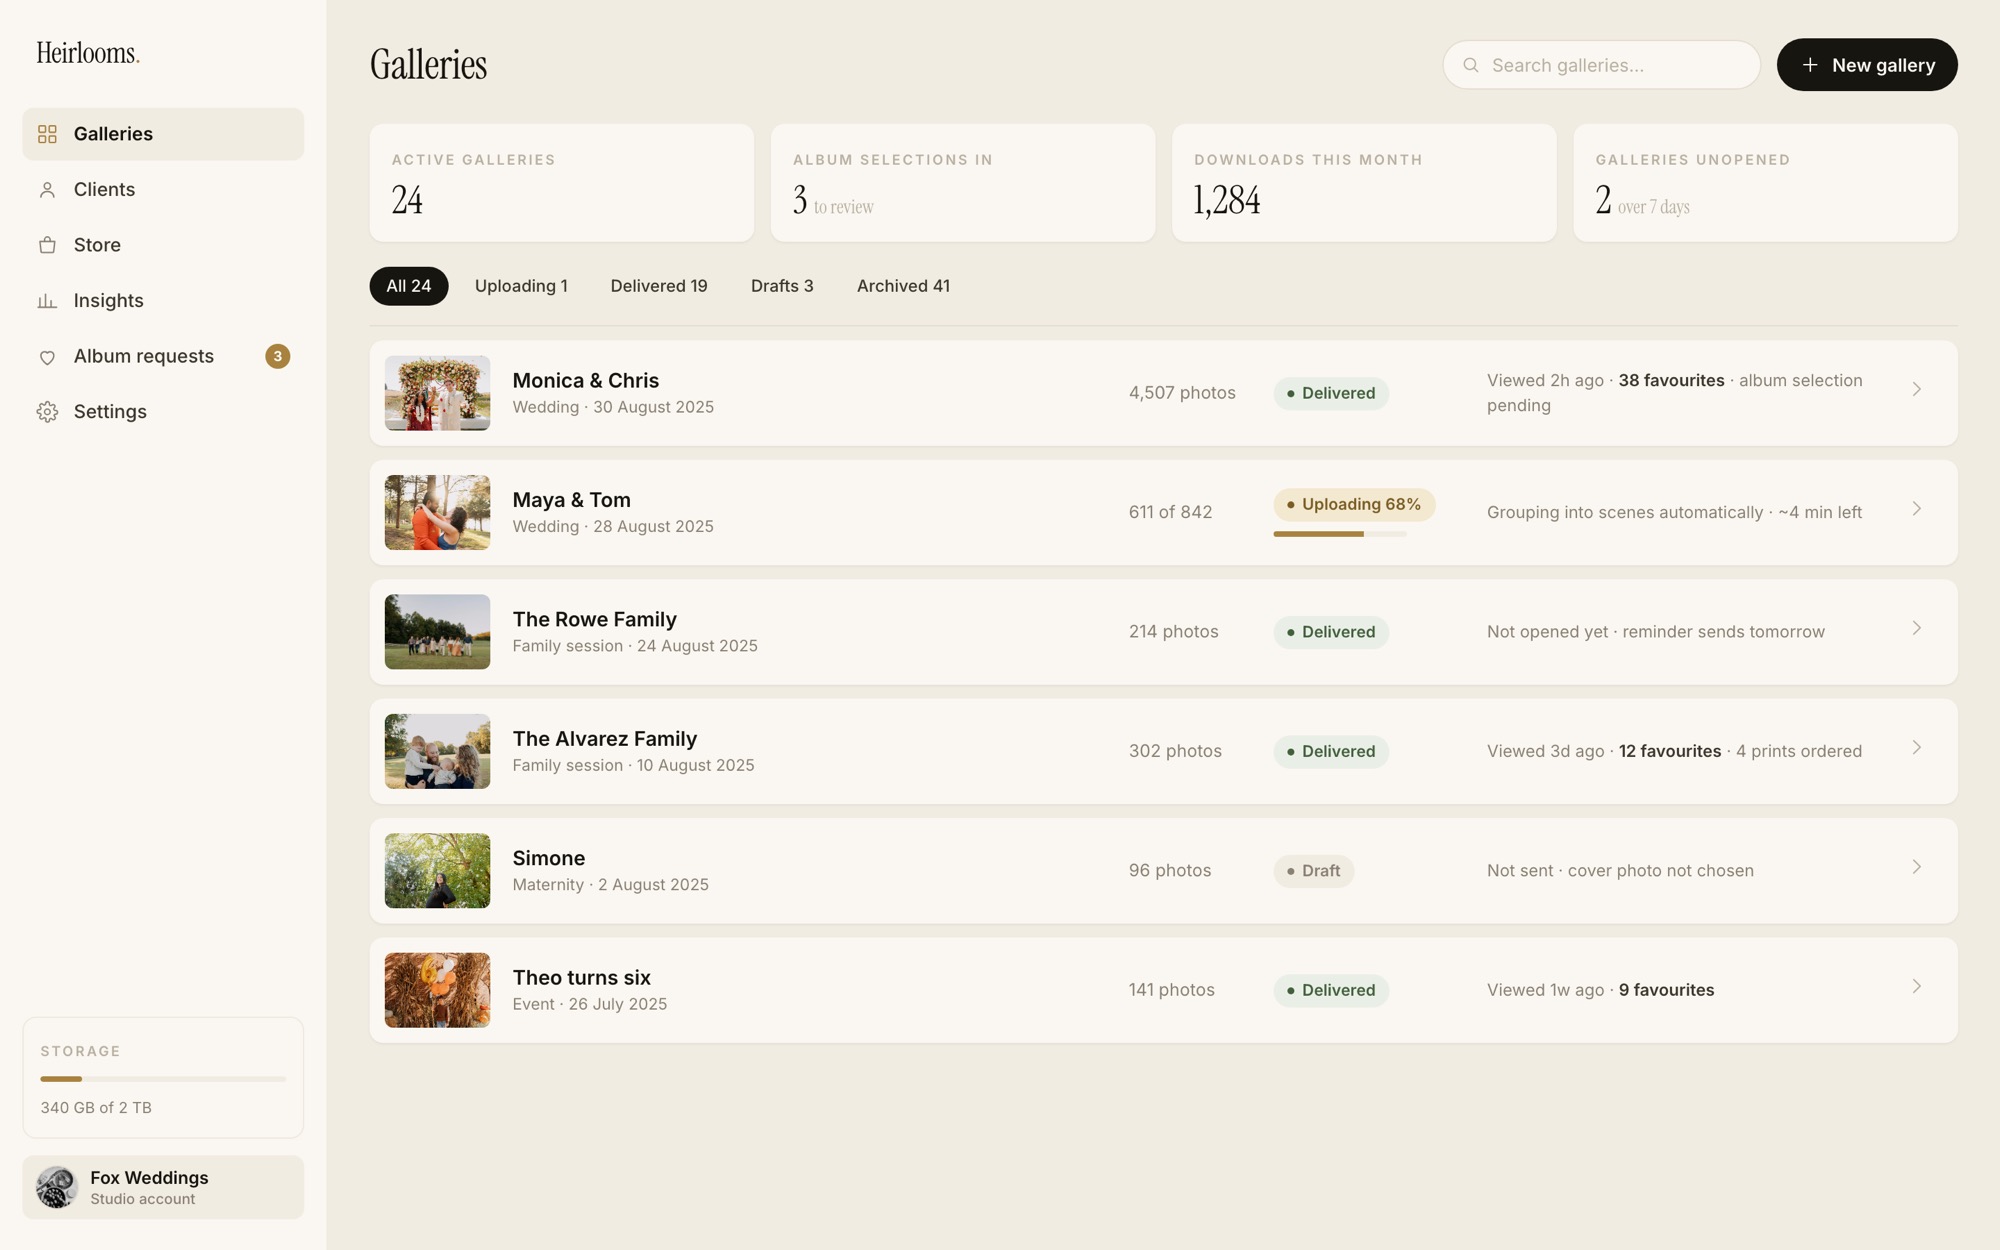Click the Store shopping bag icon
This screenshot has width=2000, height=1250.
pyautogui.click(x=47, y=245)
